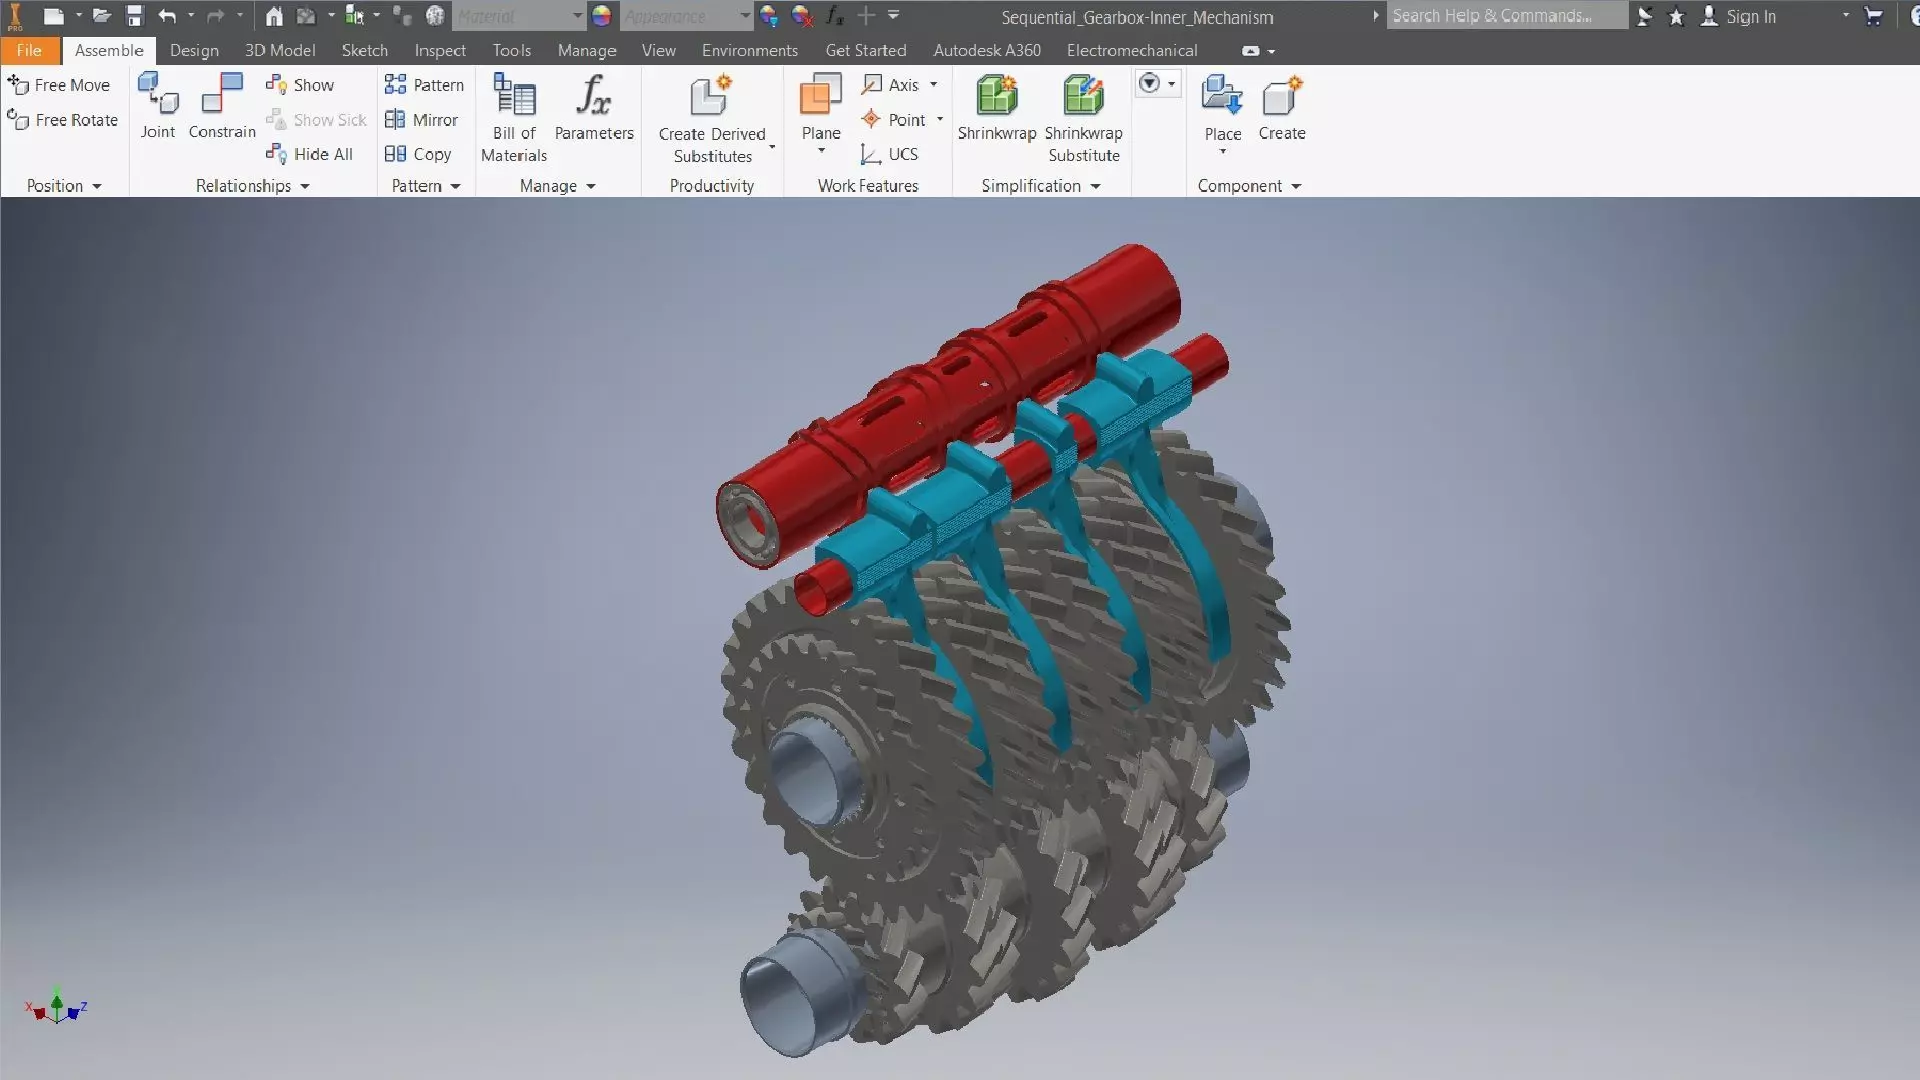The width and height of the screenshot is (1920, 1080).
Task: Click the UCS tool
Action: 889,154
